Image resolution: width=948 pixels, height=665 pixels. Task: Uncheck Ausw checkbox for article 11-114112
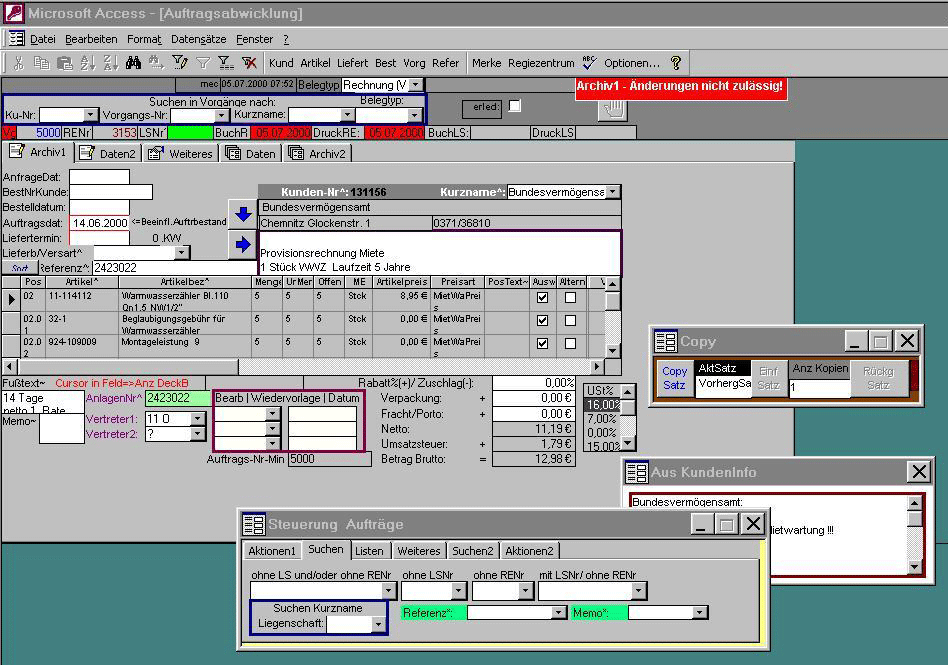coord(542,298)
